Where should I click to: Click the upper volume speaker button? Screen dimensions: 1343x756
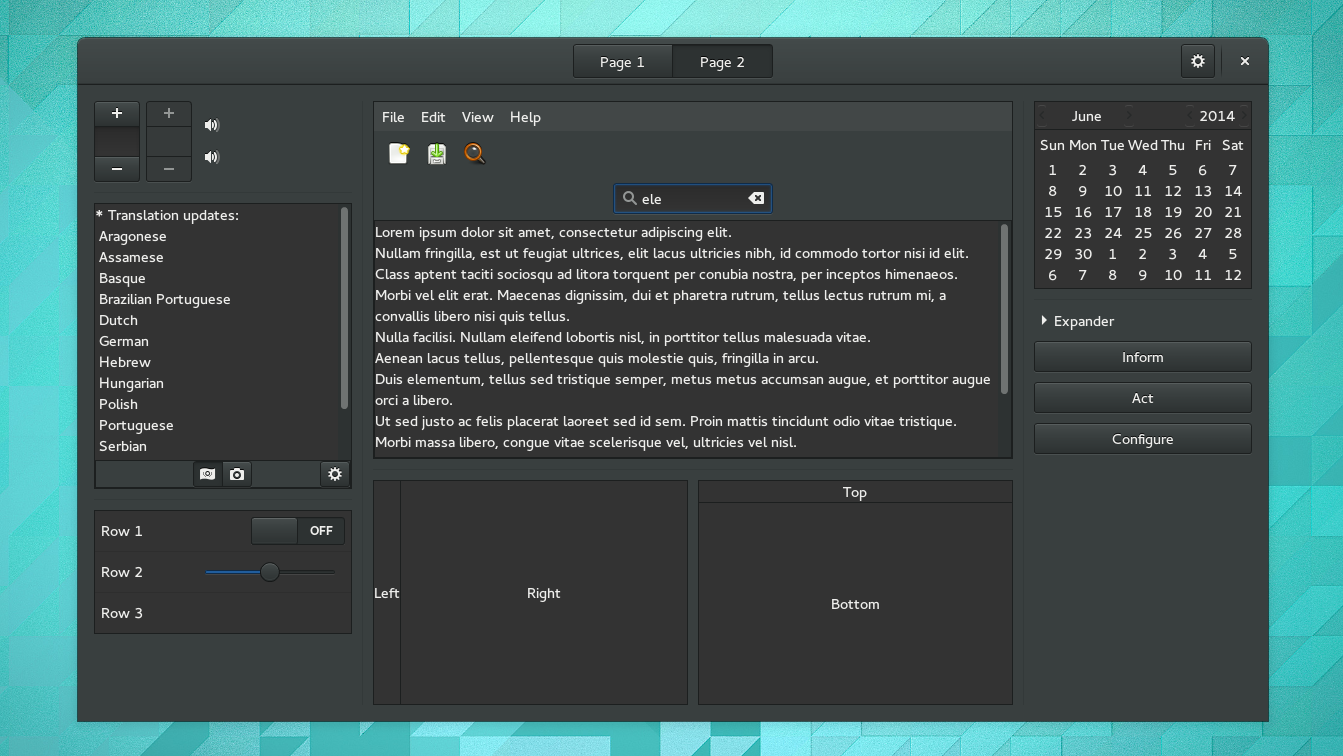point(211,125)
